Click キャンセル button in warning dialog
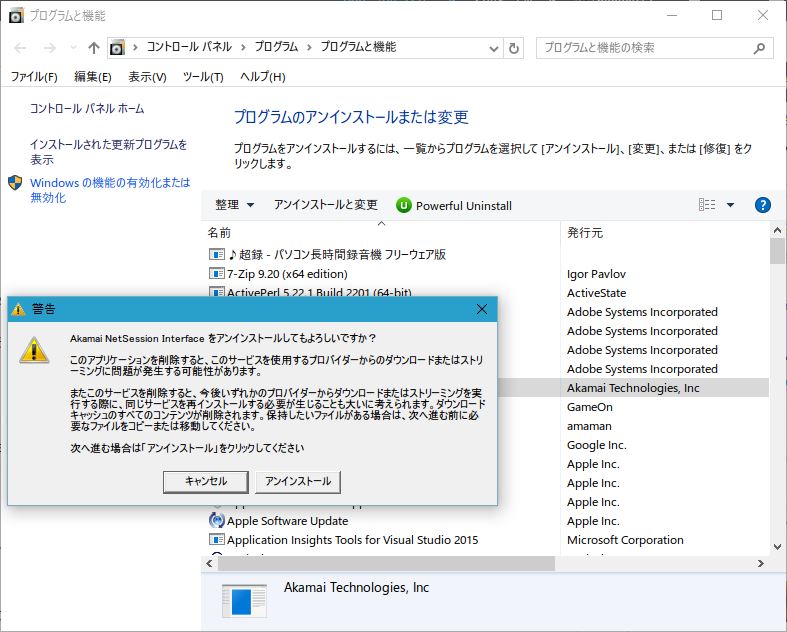 (206, 481)
